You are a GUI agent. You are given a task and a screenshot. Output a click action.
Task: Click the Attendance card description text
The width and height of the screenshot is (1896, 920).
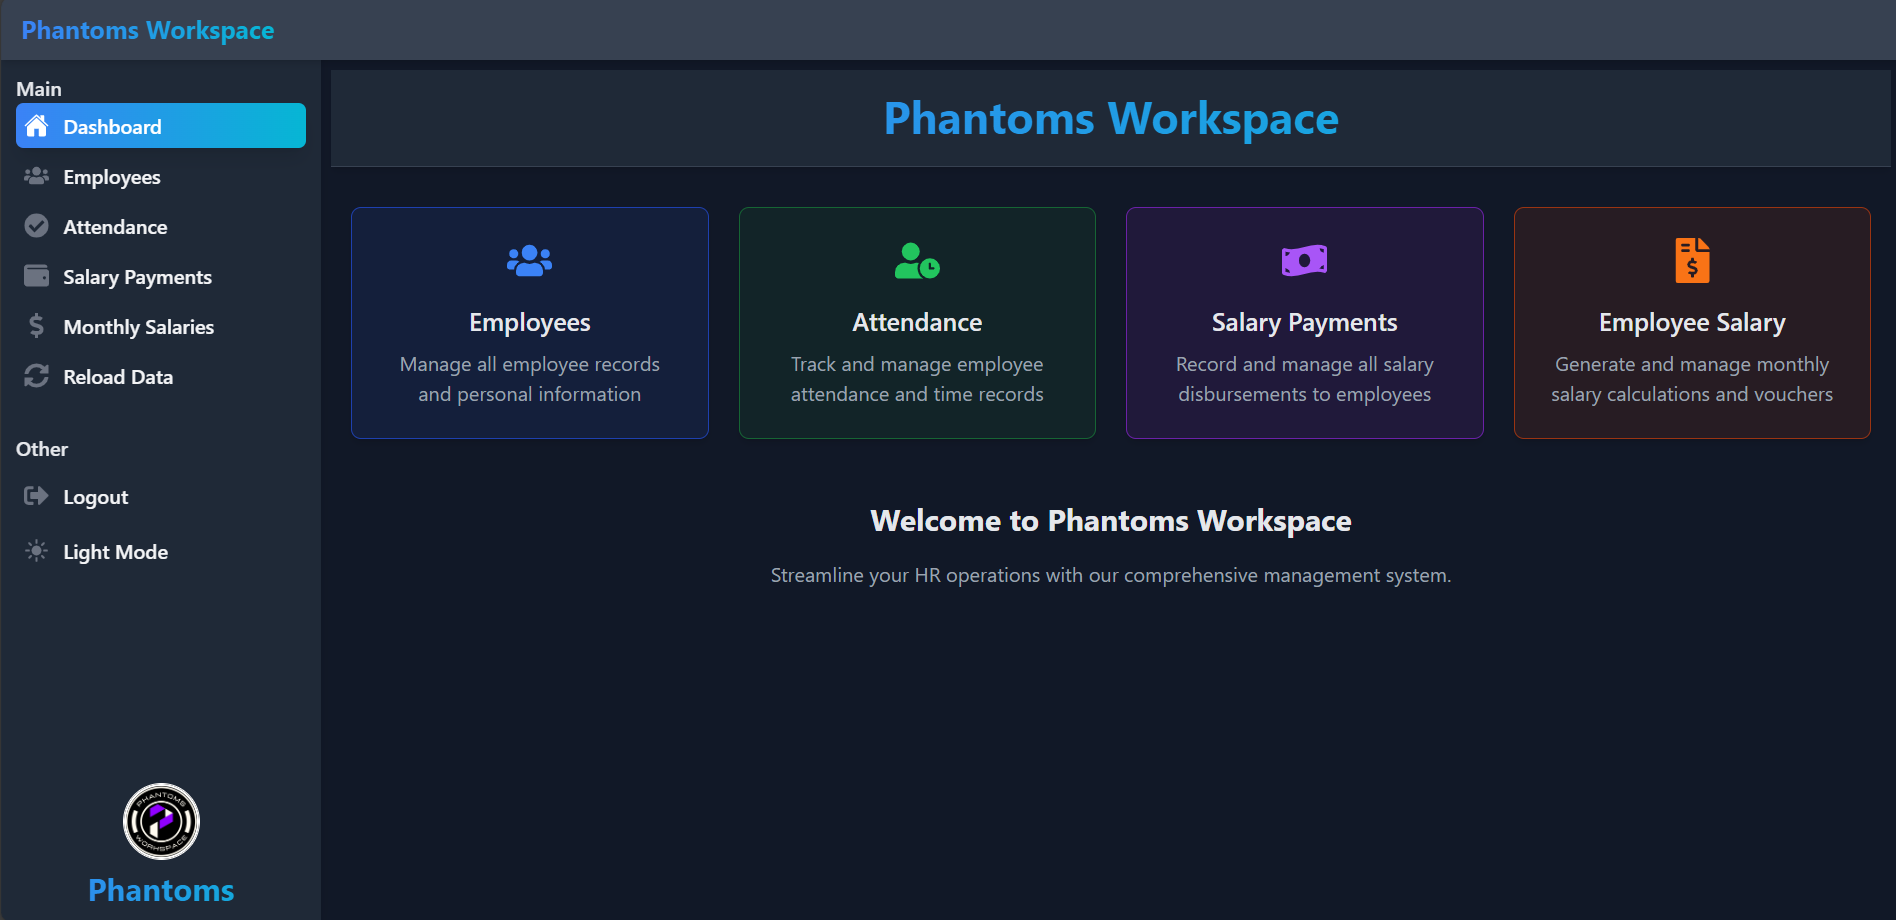point(917,379)
